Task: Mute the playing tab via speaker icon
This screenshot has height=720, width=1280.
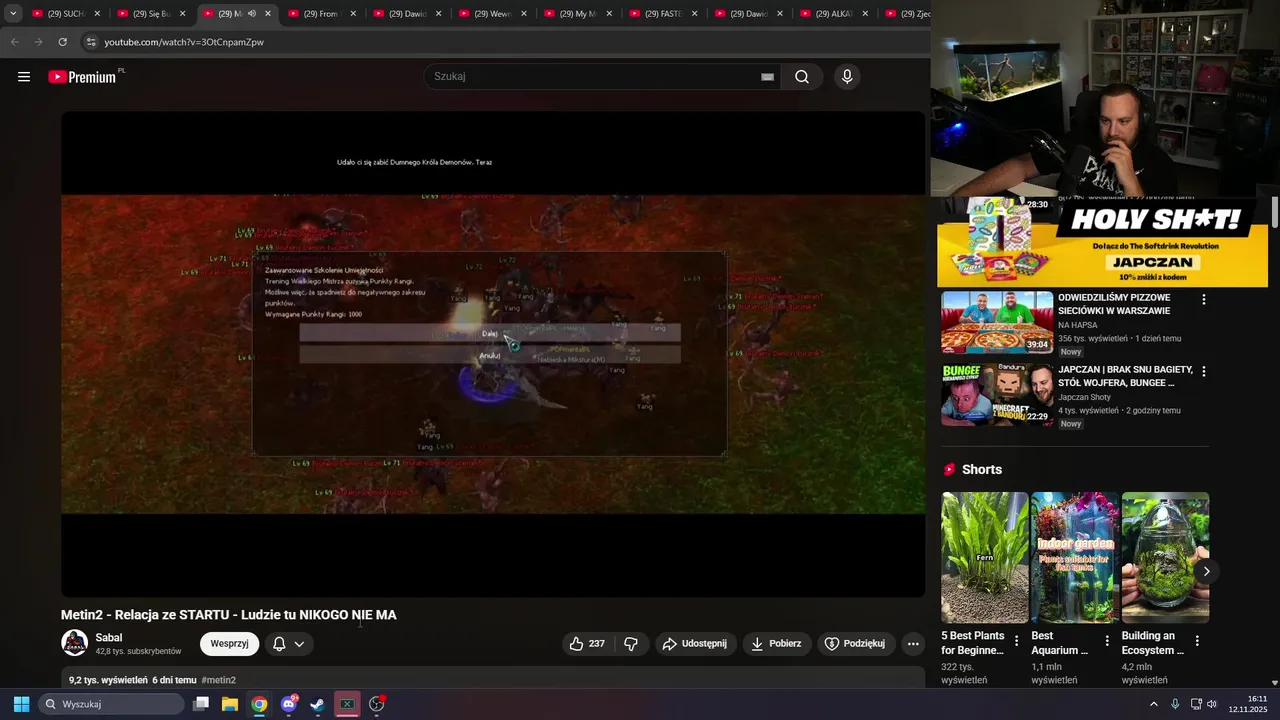Action: tap(251, 14)
